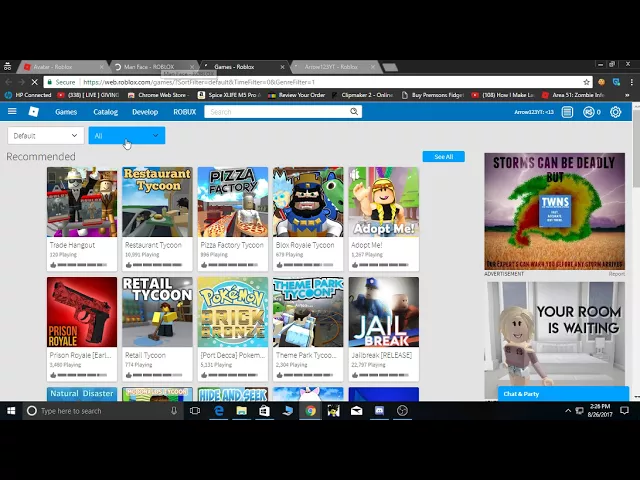Open the Theme Park Tycoon thumbnail
The width and height of the screenshot is (640, 480).
[308, 312]
